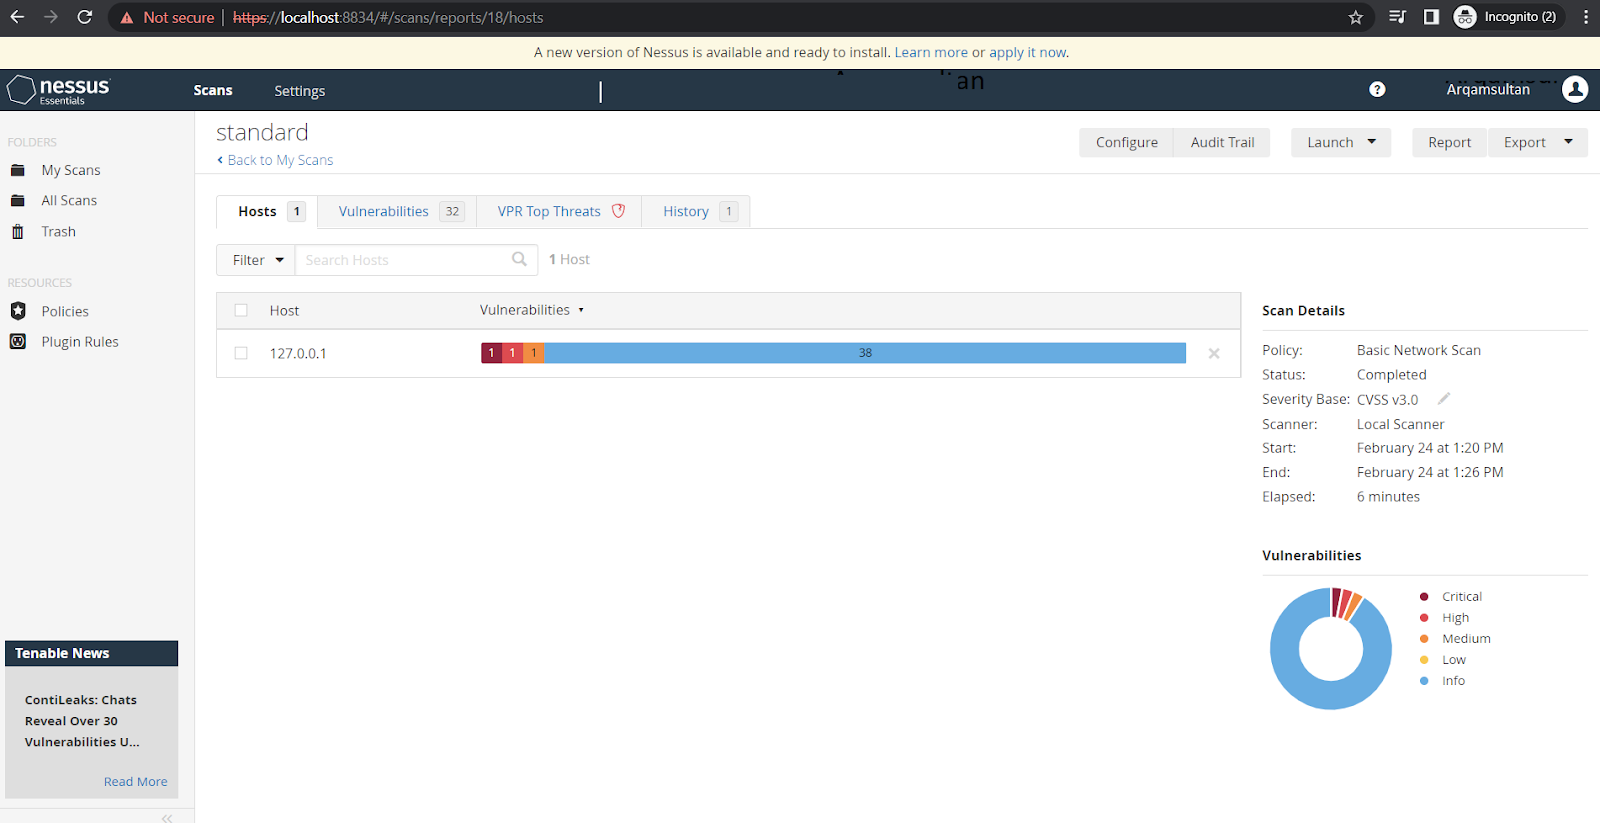Click the Audit Trail button
This screenshot has height=823, width=1600.
pyautogui.click(x=1222, y=142)
